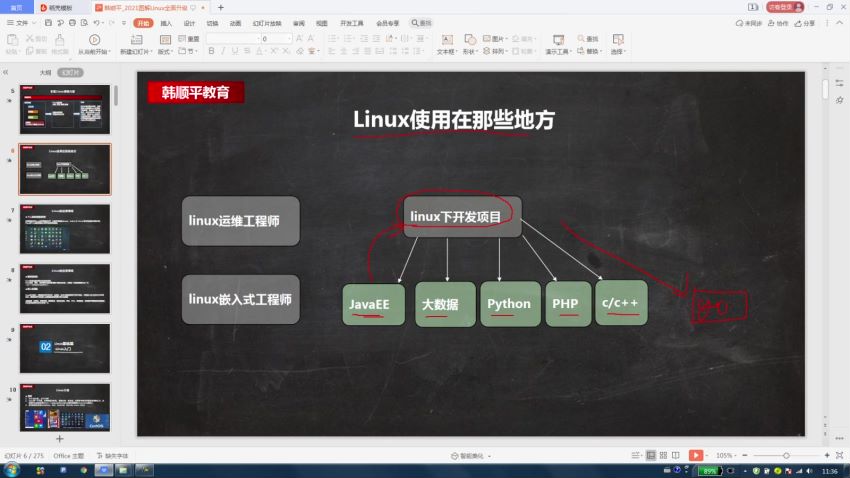Click the slide Layout (版式) icon

(x=165, y=40)
